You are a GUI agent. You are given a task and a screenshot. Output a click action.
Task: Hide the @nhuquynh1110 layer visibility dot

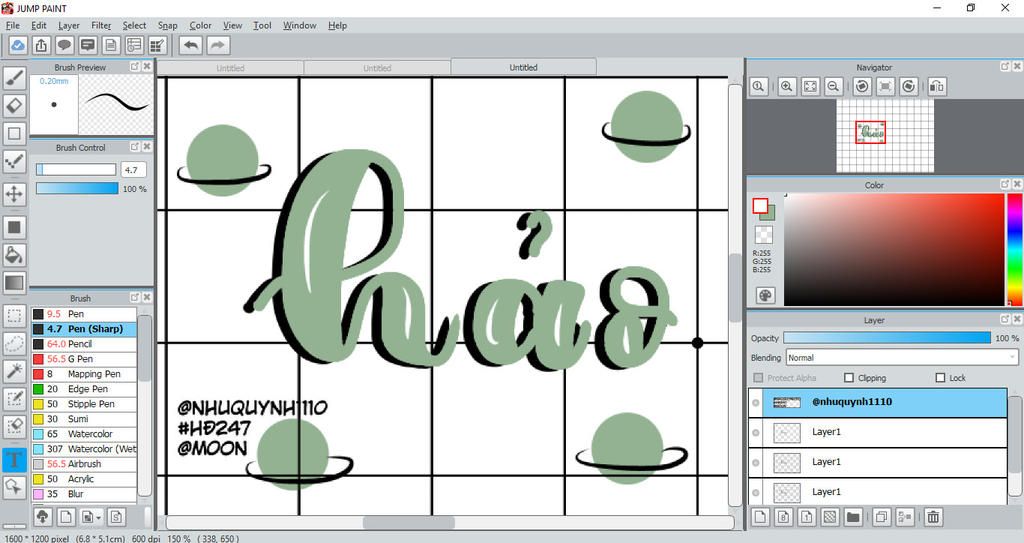[x=756, y=403]
